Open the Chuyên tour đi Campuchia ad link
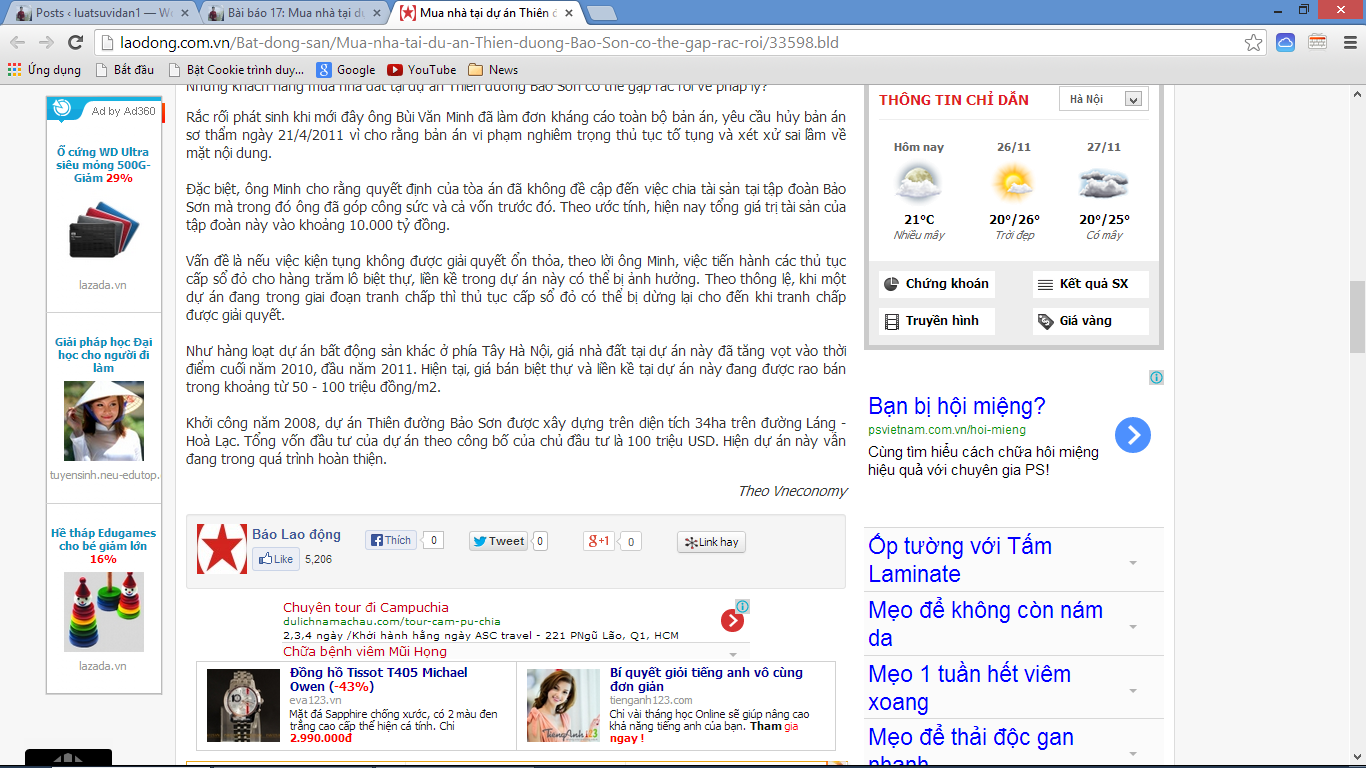Viewport: 1366px width, 768px height. click(366, 607)
